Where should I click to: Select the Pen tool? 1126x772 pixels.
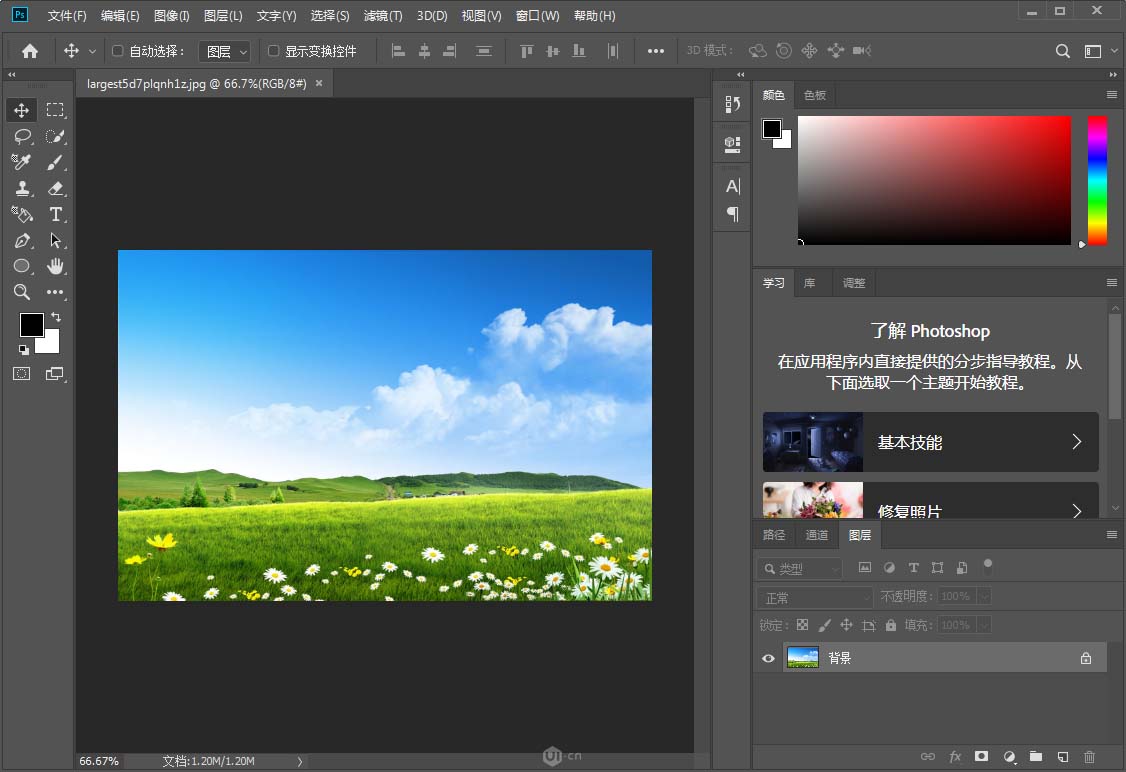22,241
